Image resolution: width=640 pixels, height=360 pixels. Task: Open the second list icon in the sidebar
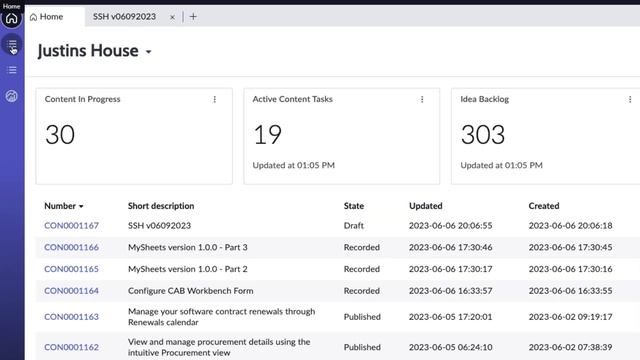click(x=12, y=70)
